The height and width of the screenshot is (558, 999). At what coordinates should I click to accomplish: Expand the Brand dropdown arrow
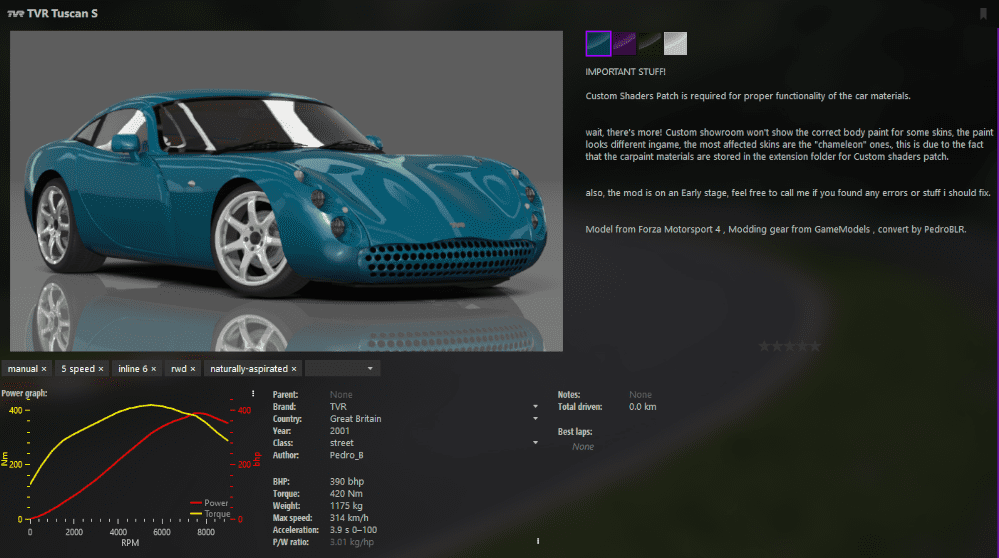535,406
